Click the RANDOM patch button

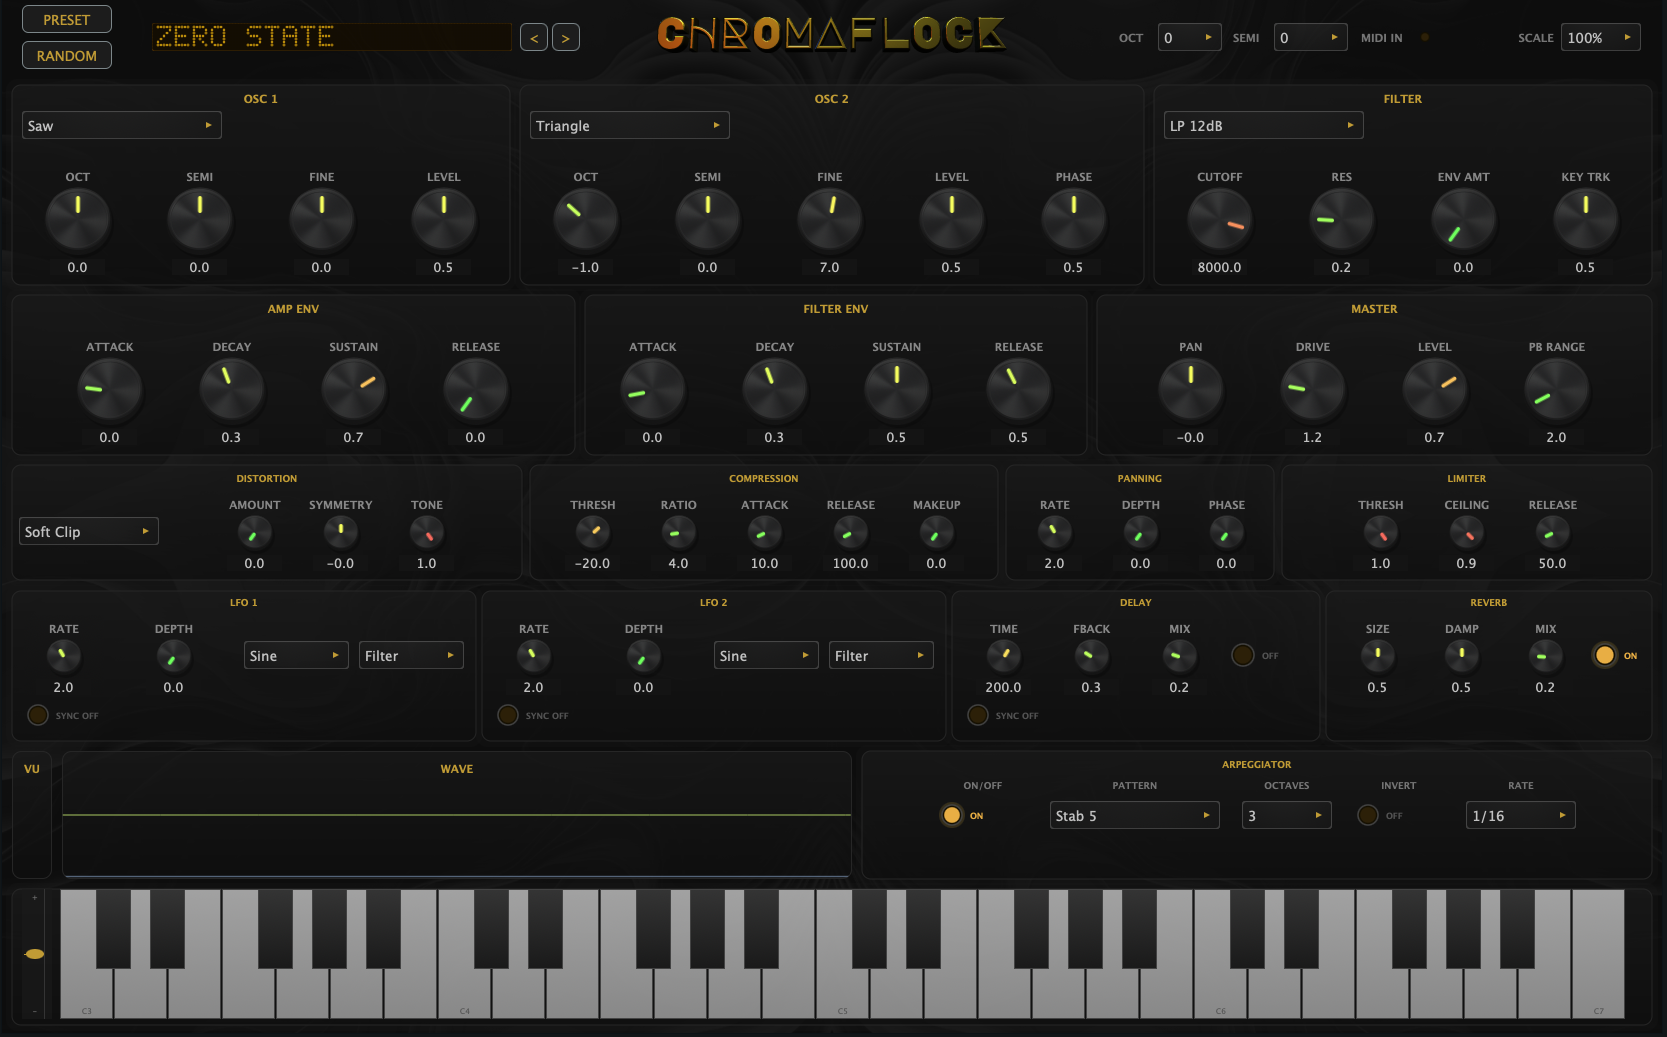(67, 56)
